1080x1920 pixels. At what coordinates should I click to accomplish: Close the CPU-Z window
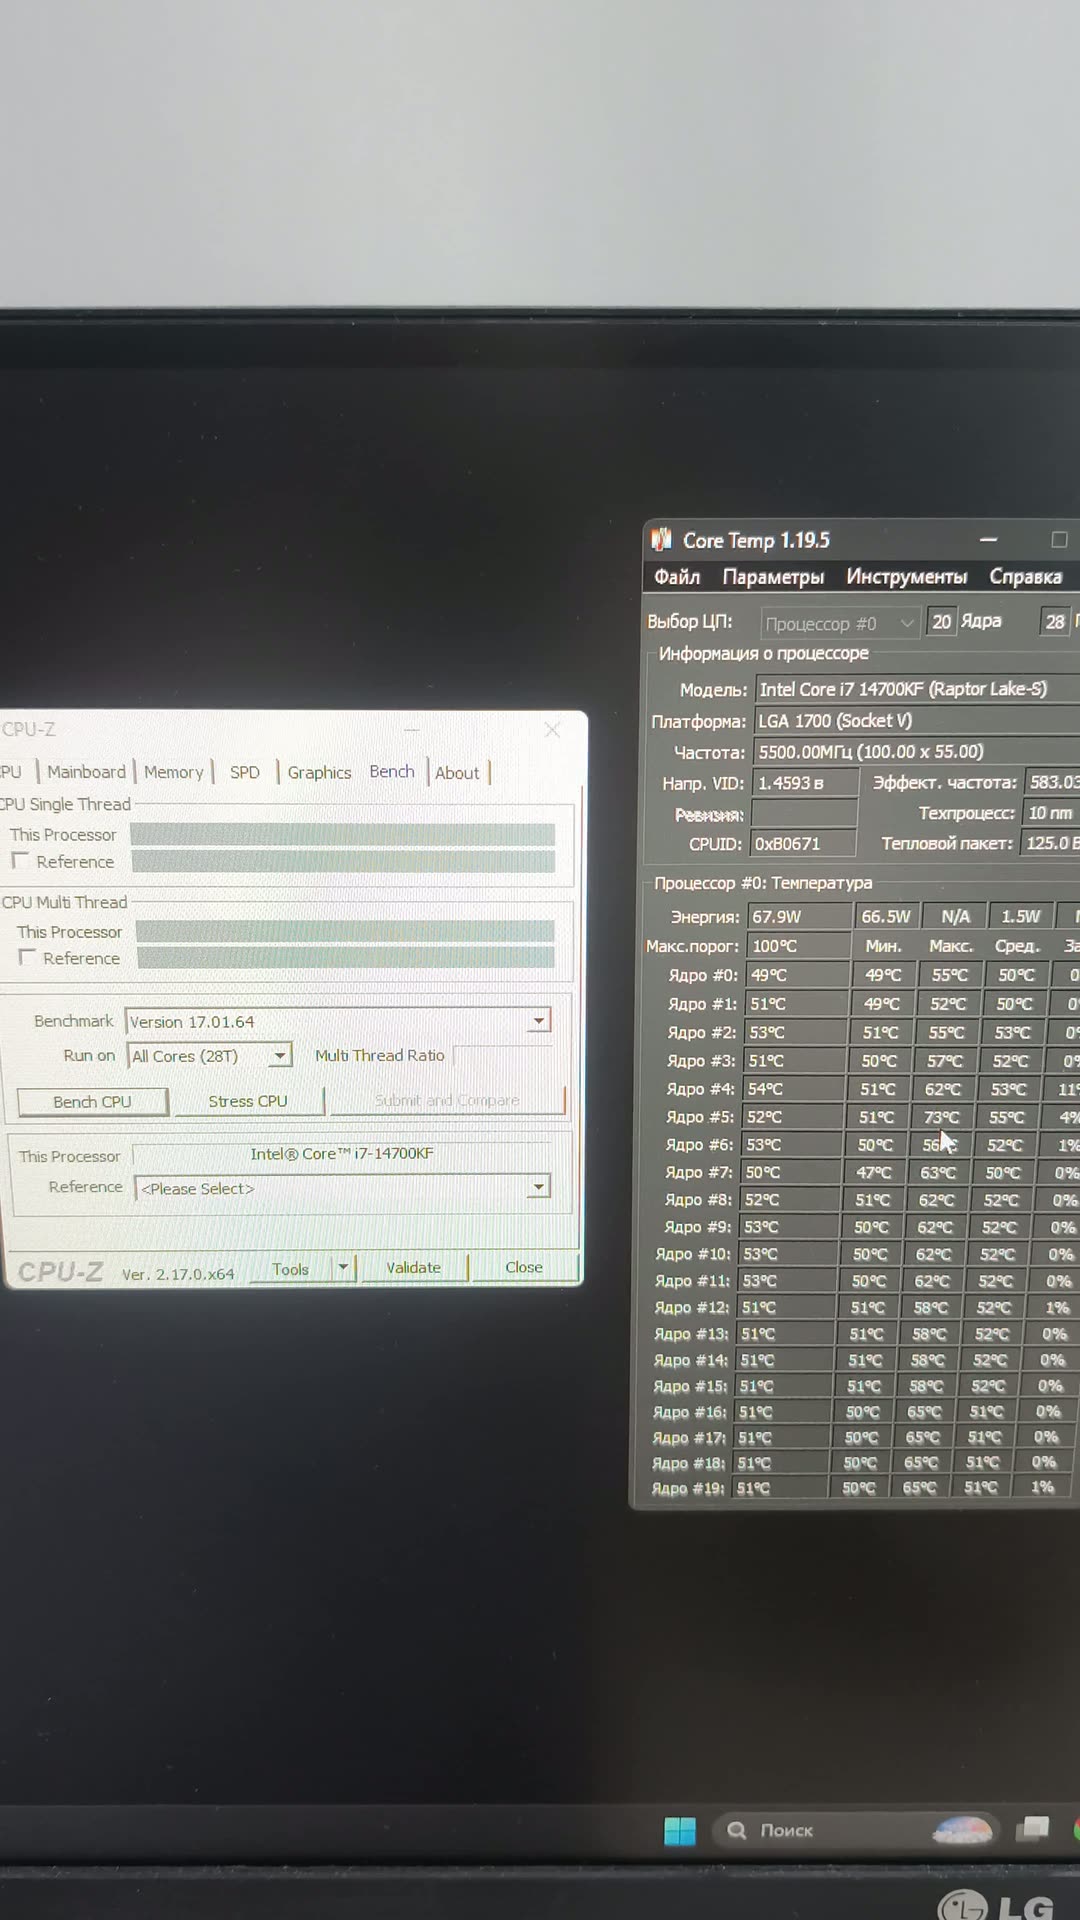pyautogui.click(x=552, y=730)
